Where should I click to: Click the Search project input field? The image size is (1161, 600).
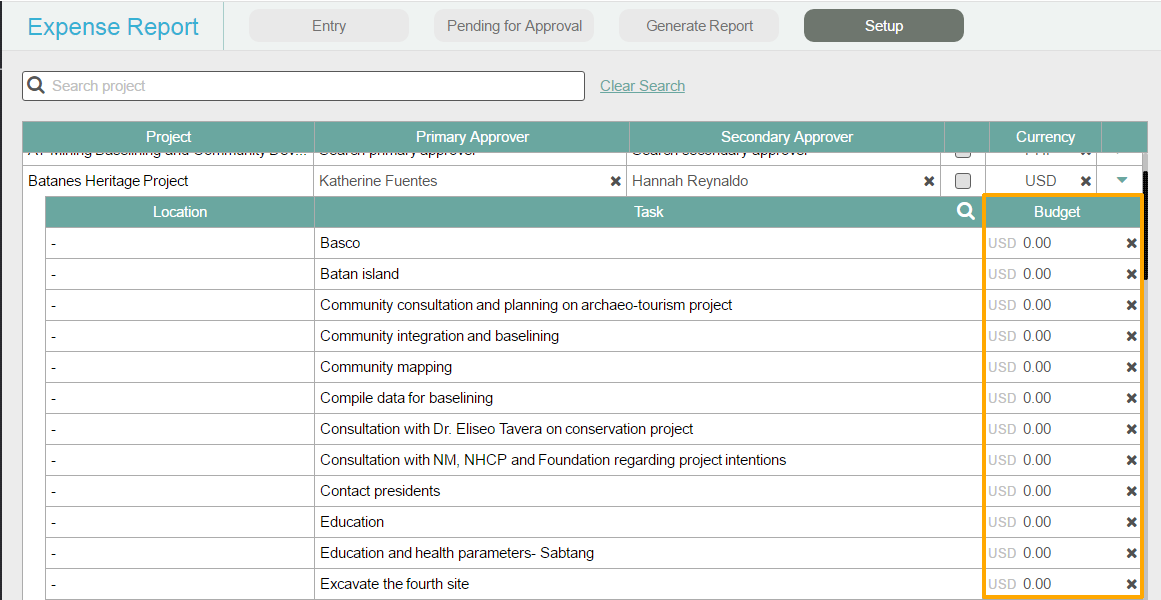click(310, 86)
